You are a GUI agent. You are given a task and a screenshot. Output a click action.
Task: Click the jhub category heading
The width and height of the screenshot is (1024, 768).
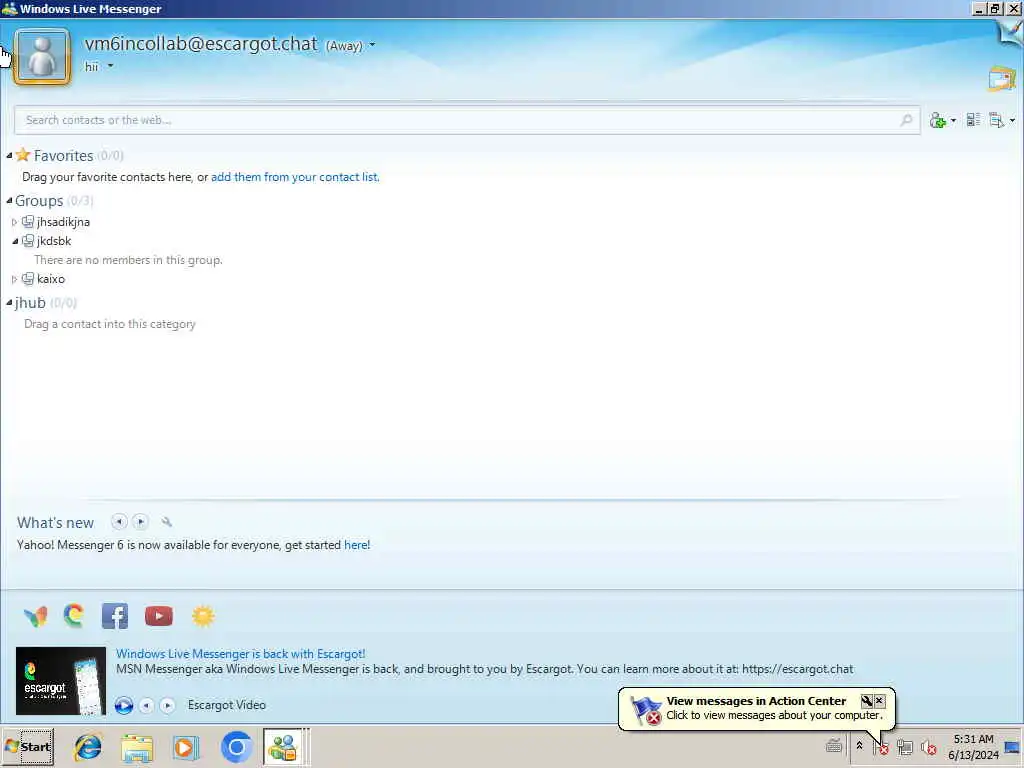[30, 302]
